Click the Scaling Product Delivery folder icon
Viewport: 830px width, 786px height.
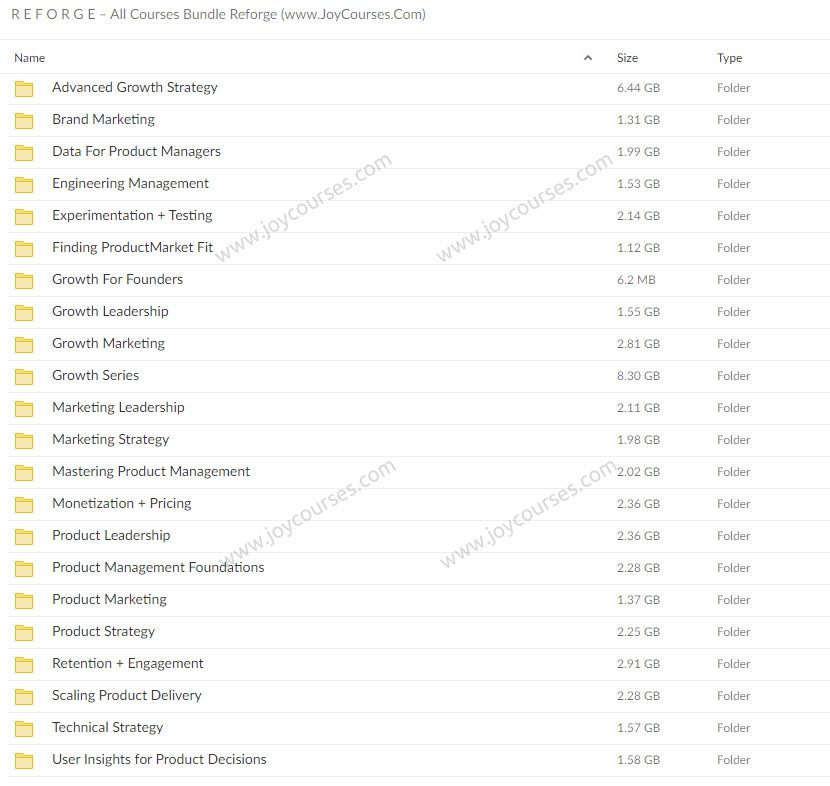point(24,696)
